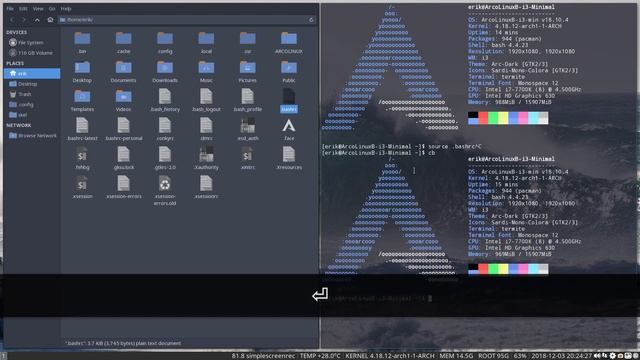This screenshot has height=360, width=640.
Task: Select the Desktop folder in file grid
Action: [x=82, y=68]
